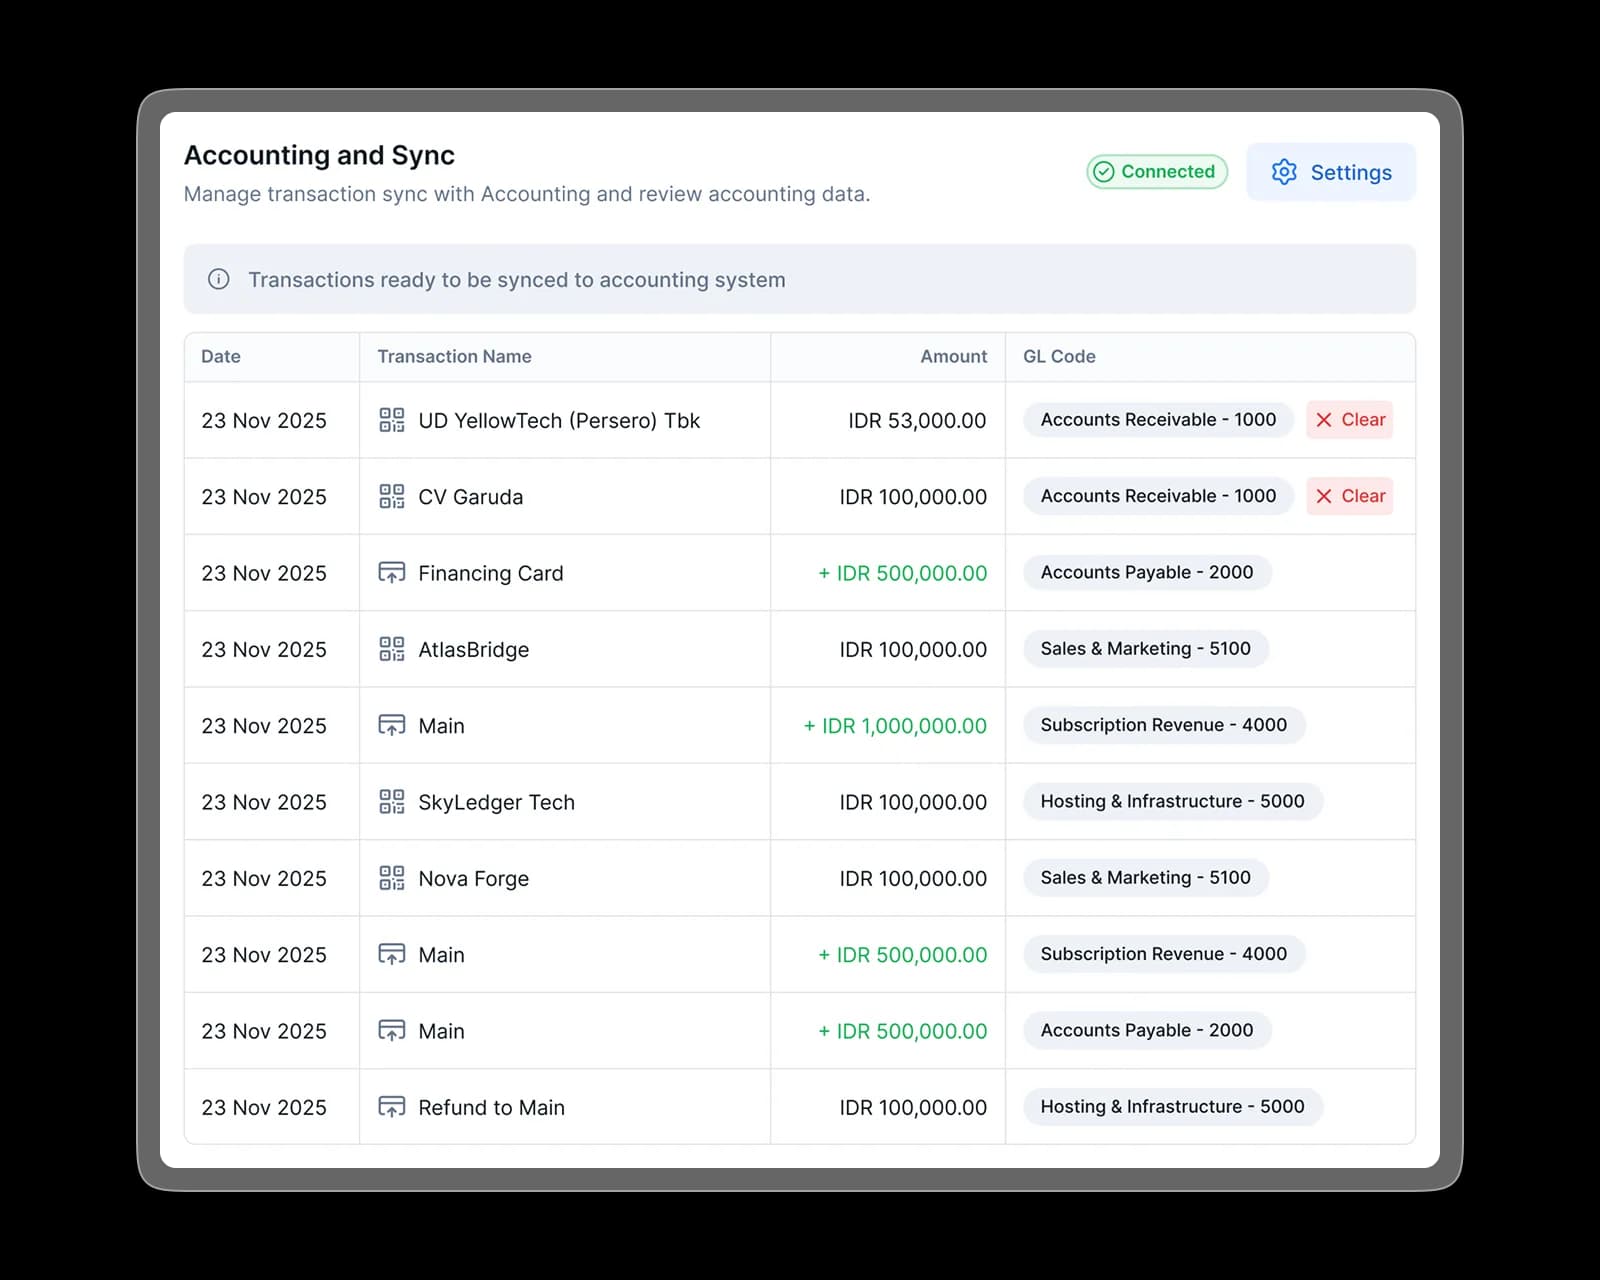Clear the GL code for UD YellowTech

pos(1349,420)
